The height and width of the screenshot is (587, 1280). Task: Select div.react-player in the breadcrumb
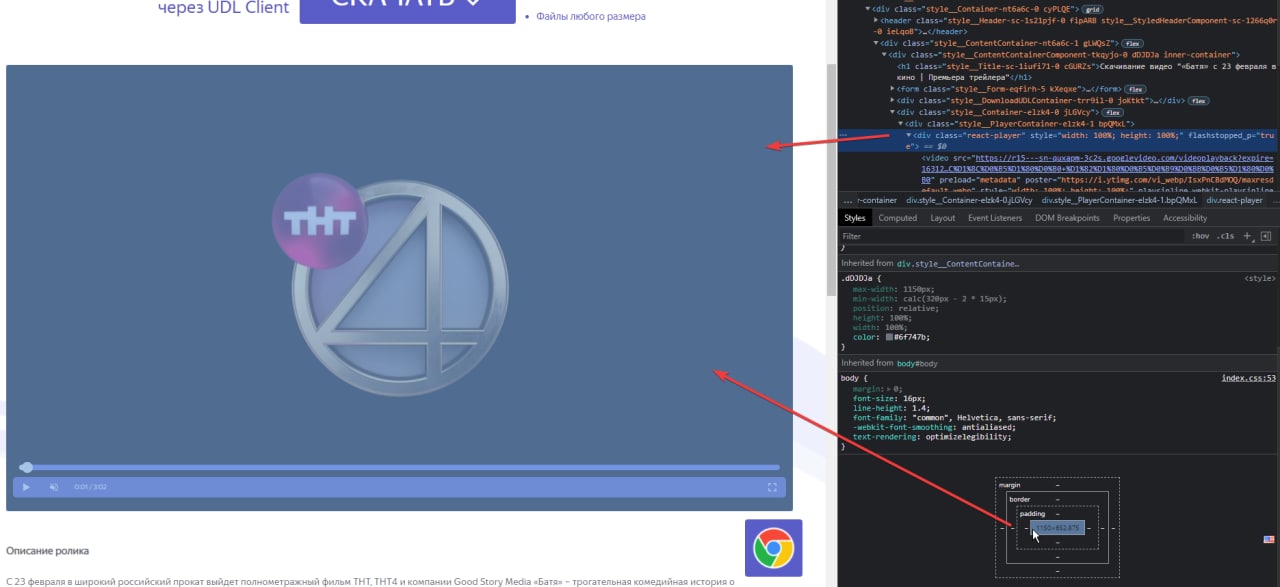tap(1234, 200)
